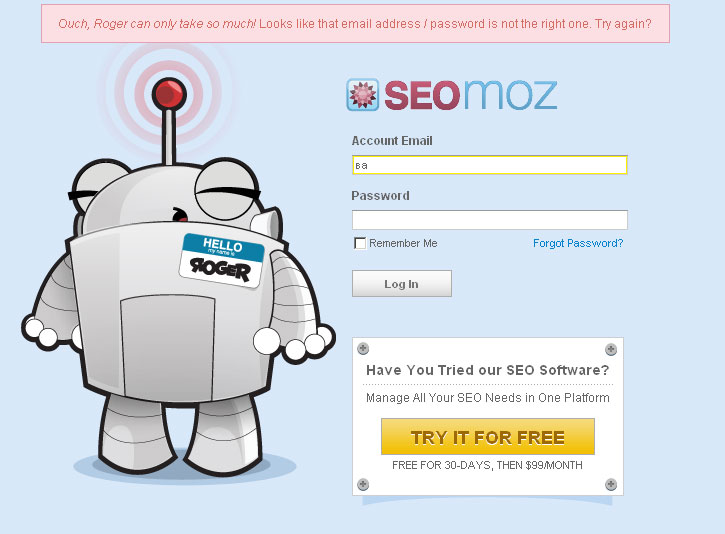The height and width of the screenshot is (534, 725).
Task: Click the bottom-right screw on promo panel
Action: tap(611, 484)
